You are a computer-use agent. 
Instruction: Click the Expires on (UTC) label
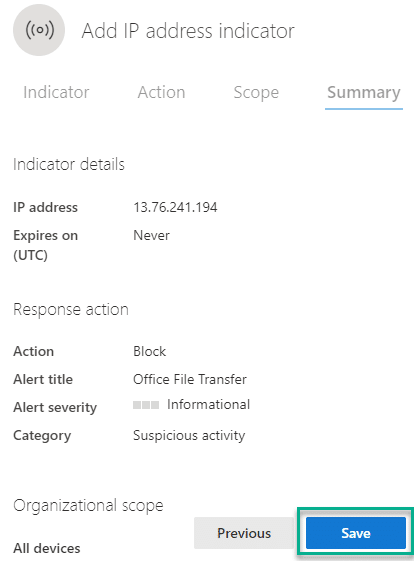click(45, 245)
